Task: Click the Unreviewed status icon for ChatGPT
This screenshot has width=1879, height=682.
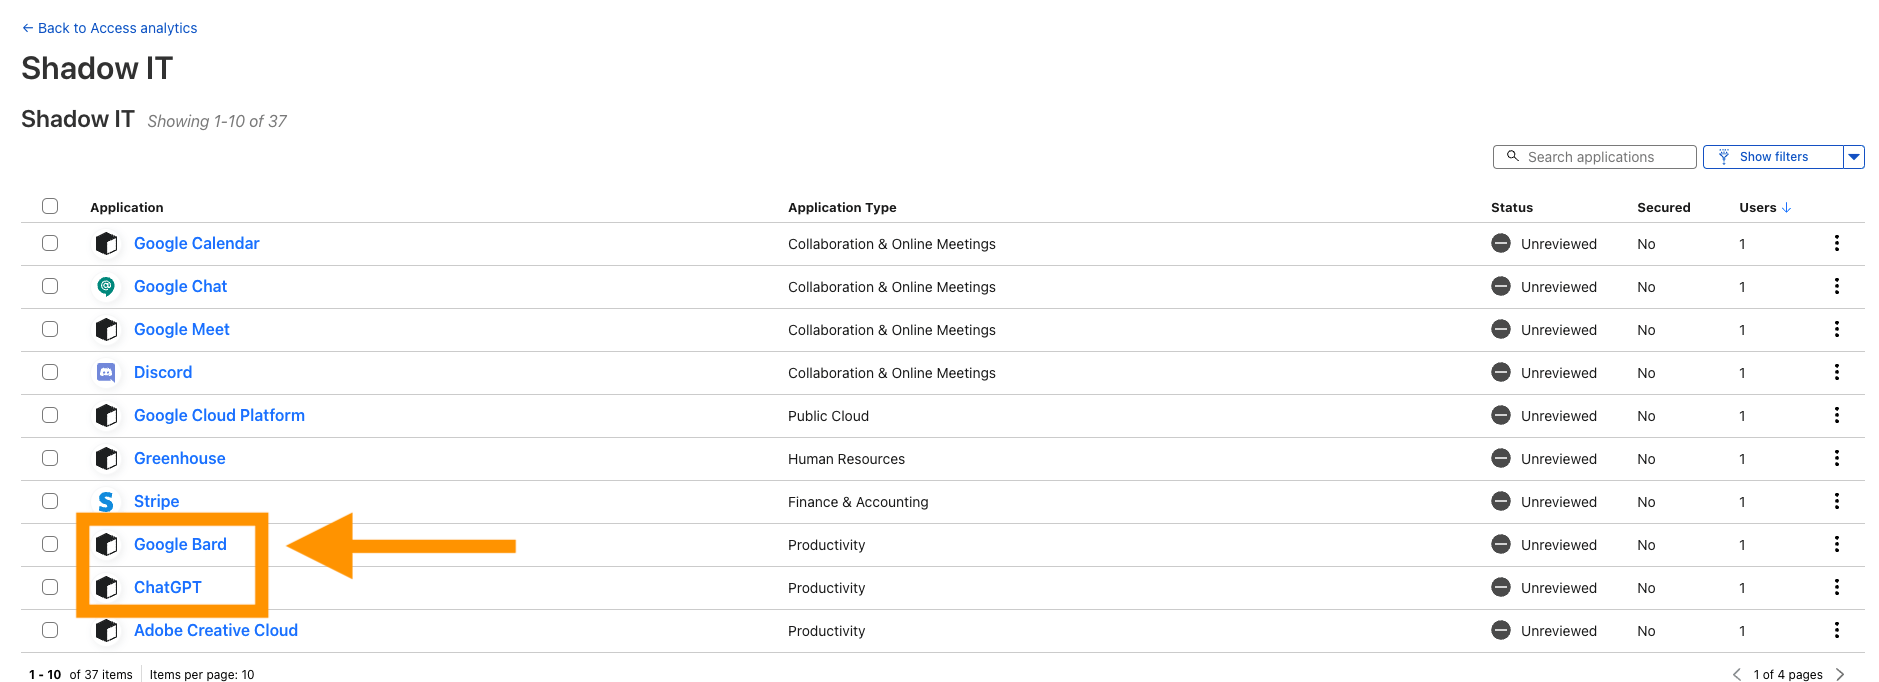Action: click(x=1500, y=587)
